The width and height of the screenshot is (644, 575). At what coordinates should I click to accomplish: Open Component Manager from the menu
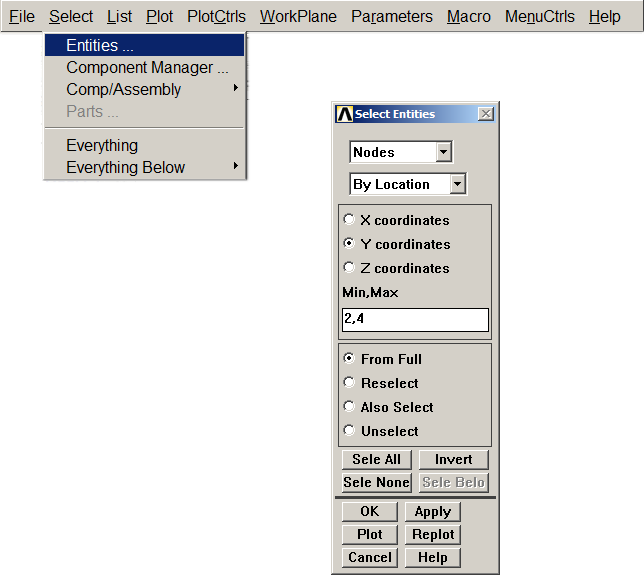coord(145,67)
